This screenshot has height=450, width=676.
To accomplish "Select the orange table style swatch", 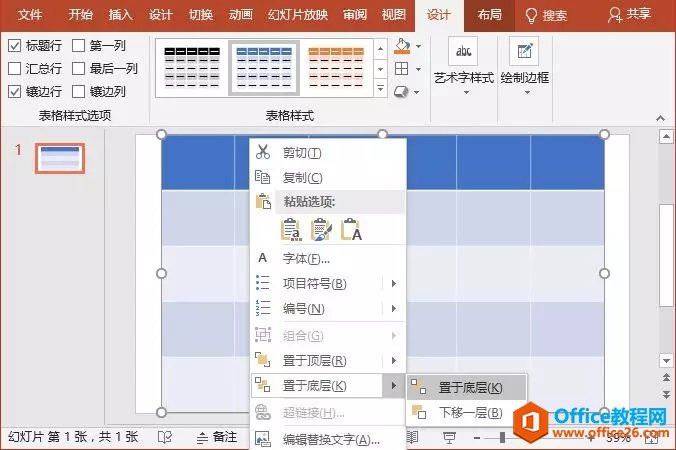I will [x=336, y=68].
